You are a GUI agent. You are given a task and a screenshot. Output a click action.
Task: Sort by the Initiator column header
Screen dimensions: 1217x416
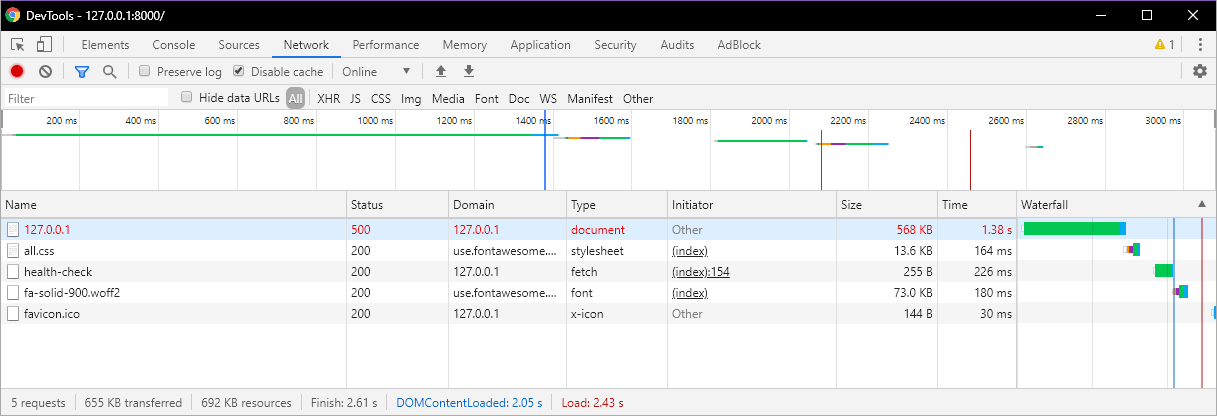[752, 204]
